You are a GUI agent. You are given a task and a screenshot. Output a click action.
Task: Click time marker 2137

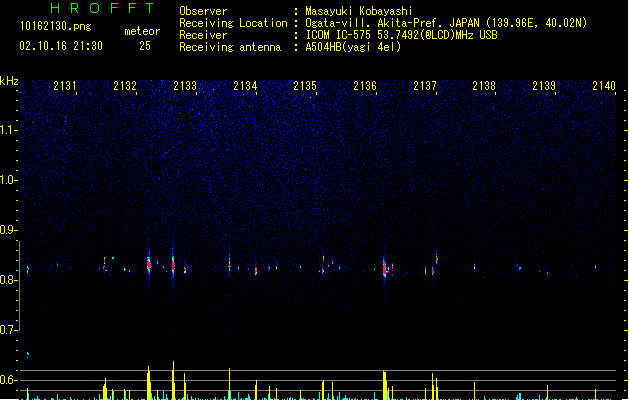[424, 86]
